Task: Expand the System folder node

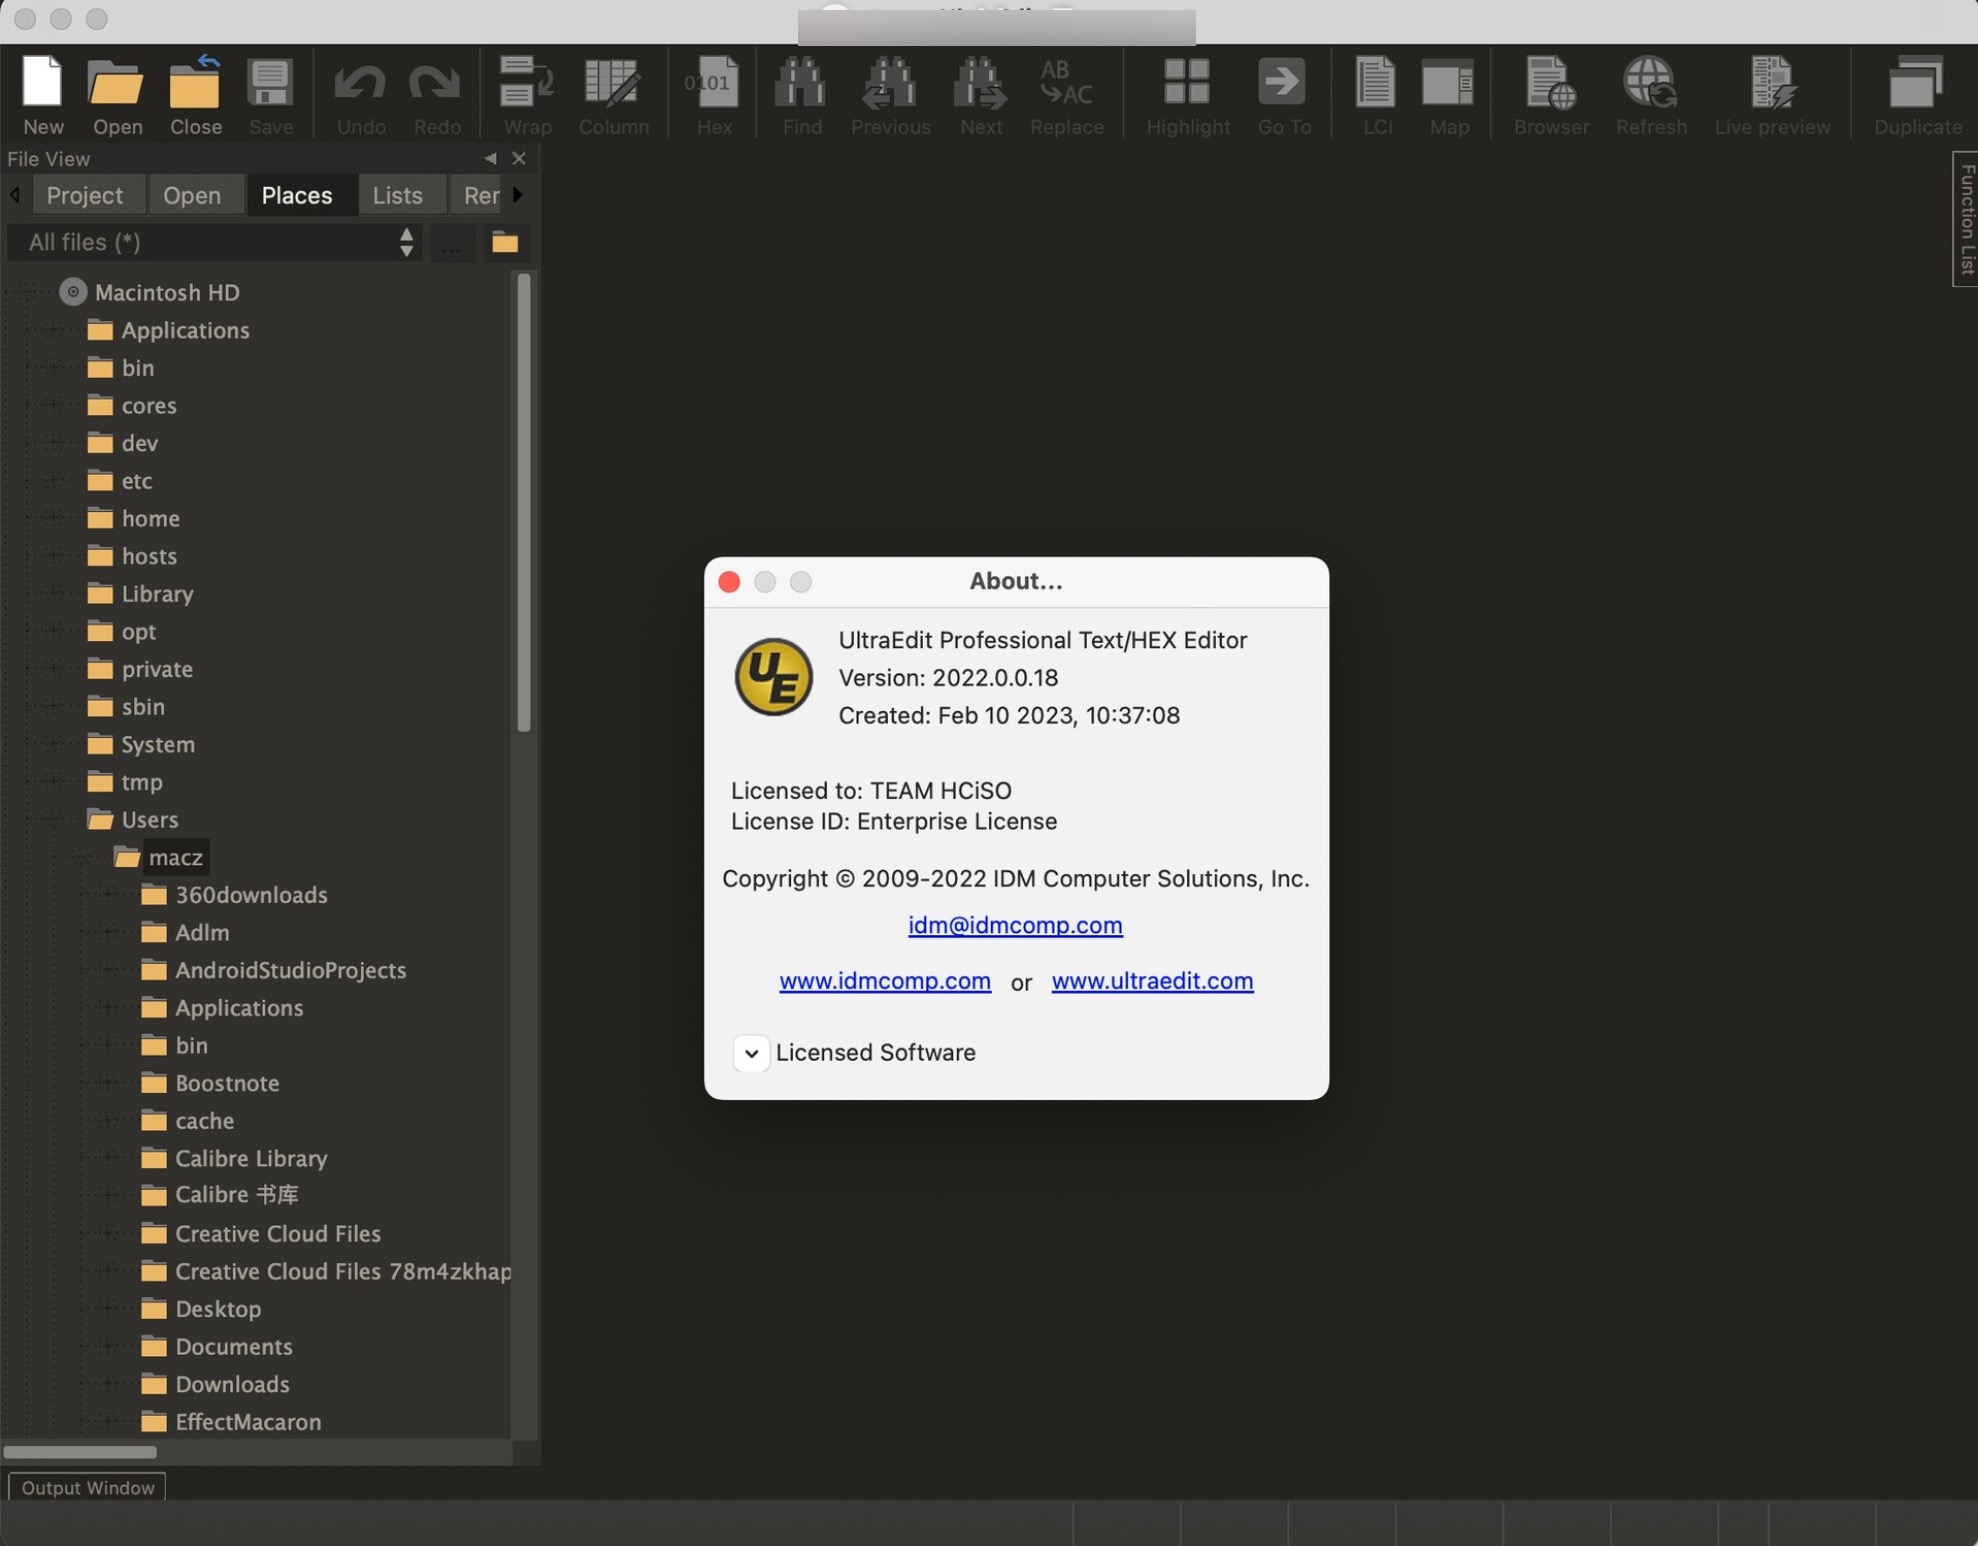Action: pyautogui.click(x=57, y=744)
